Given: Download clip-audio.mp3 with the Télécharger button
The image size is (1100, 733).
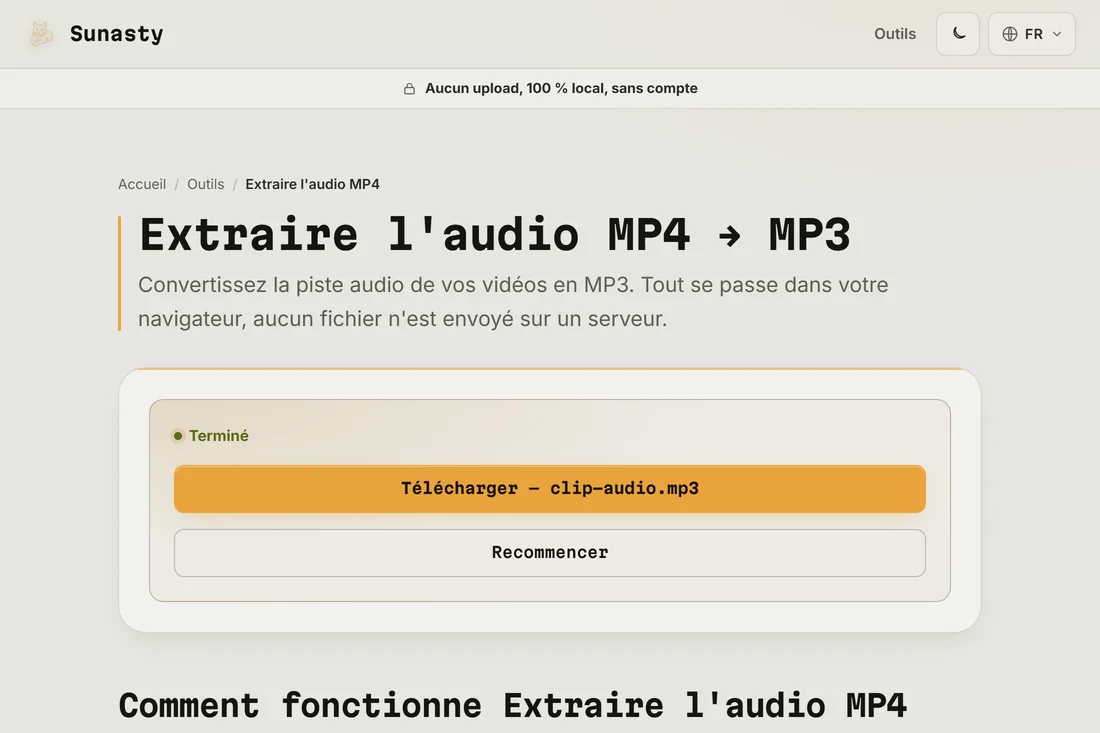Looking at the screenshot, I should [x=549, y=489].
